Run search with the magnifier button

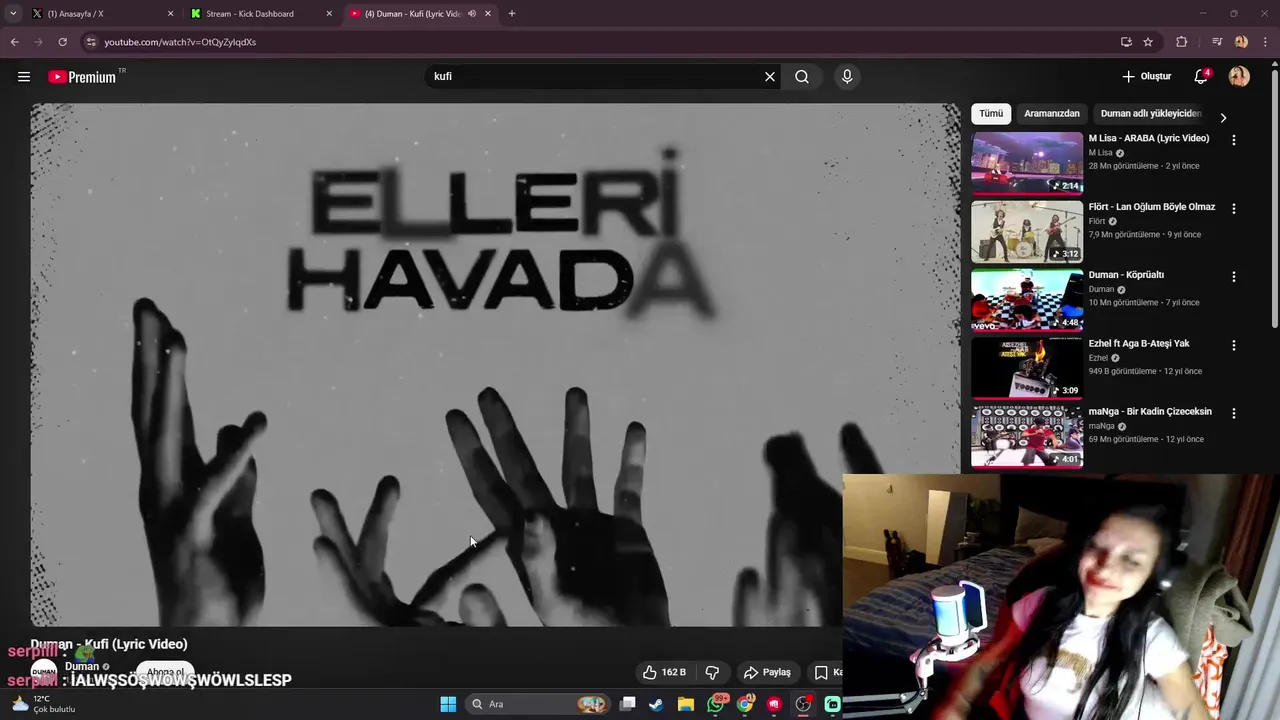tap(802, 77)
